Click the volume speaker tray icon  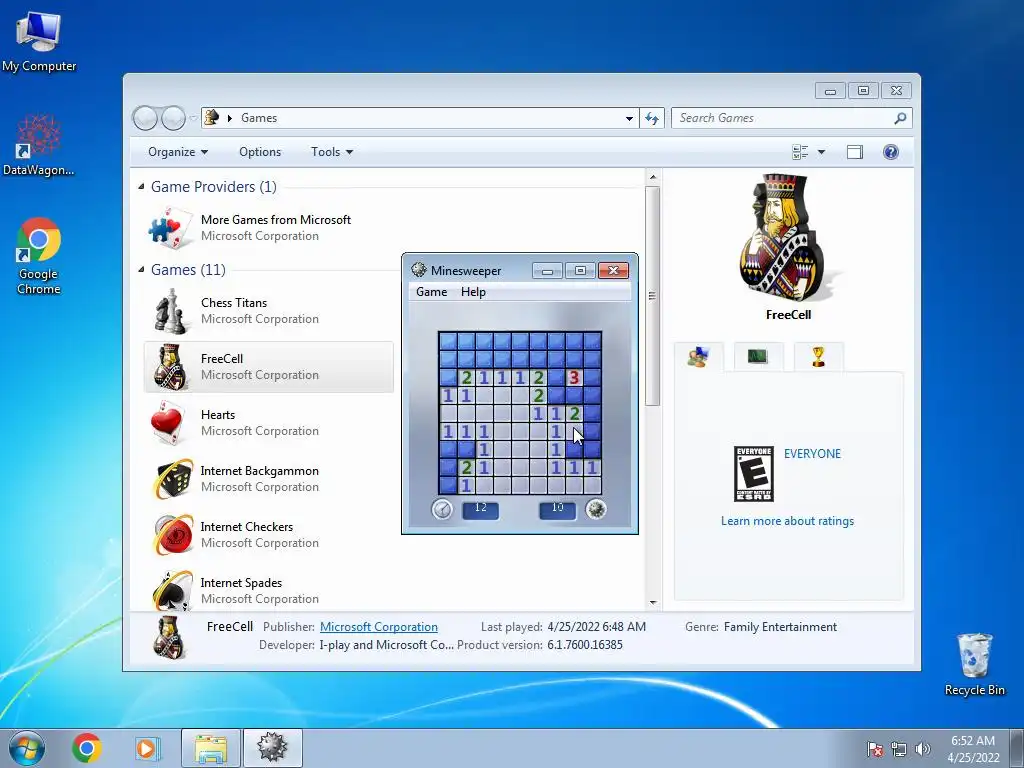[922, 749]
